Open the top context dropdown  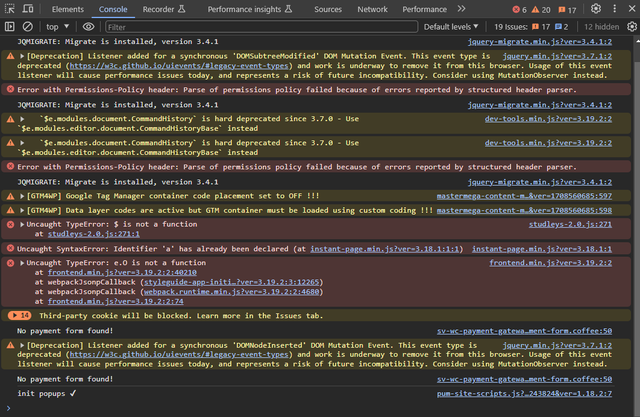[57, 27]
